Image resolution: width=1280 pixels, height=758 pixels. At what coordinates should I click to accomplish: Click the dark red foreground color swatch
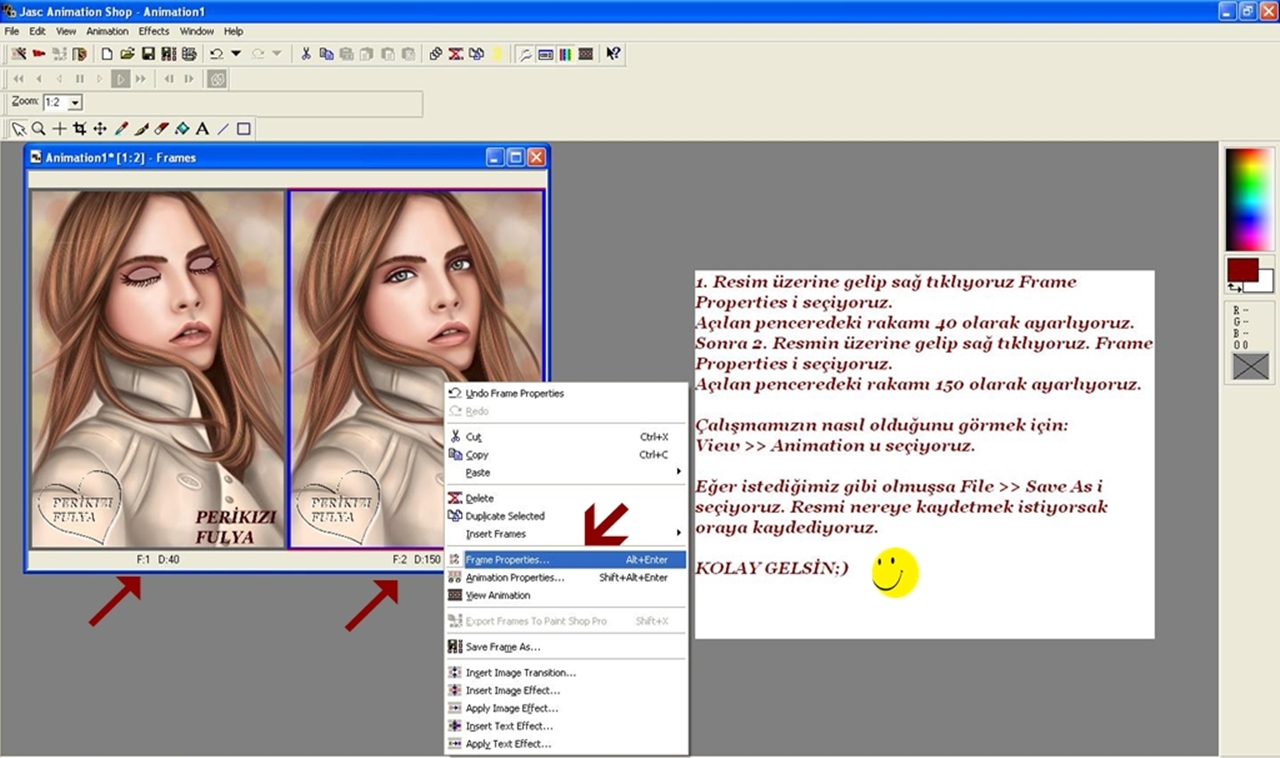[1240, 269]
